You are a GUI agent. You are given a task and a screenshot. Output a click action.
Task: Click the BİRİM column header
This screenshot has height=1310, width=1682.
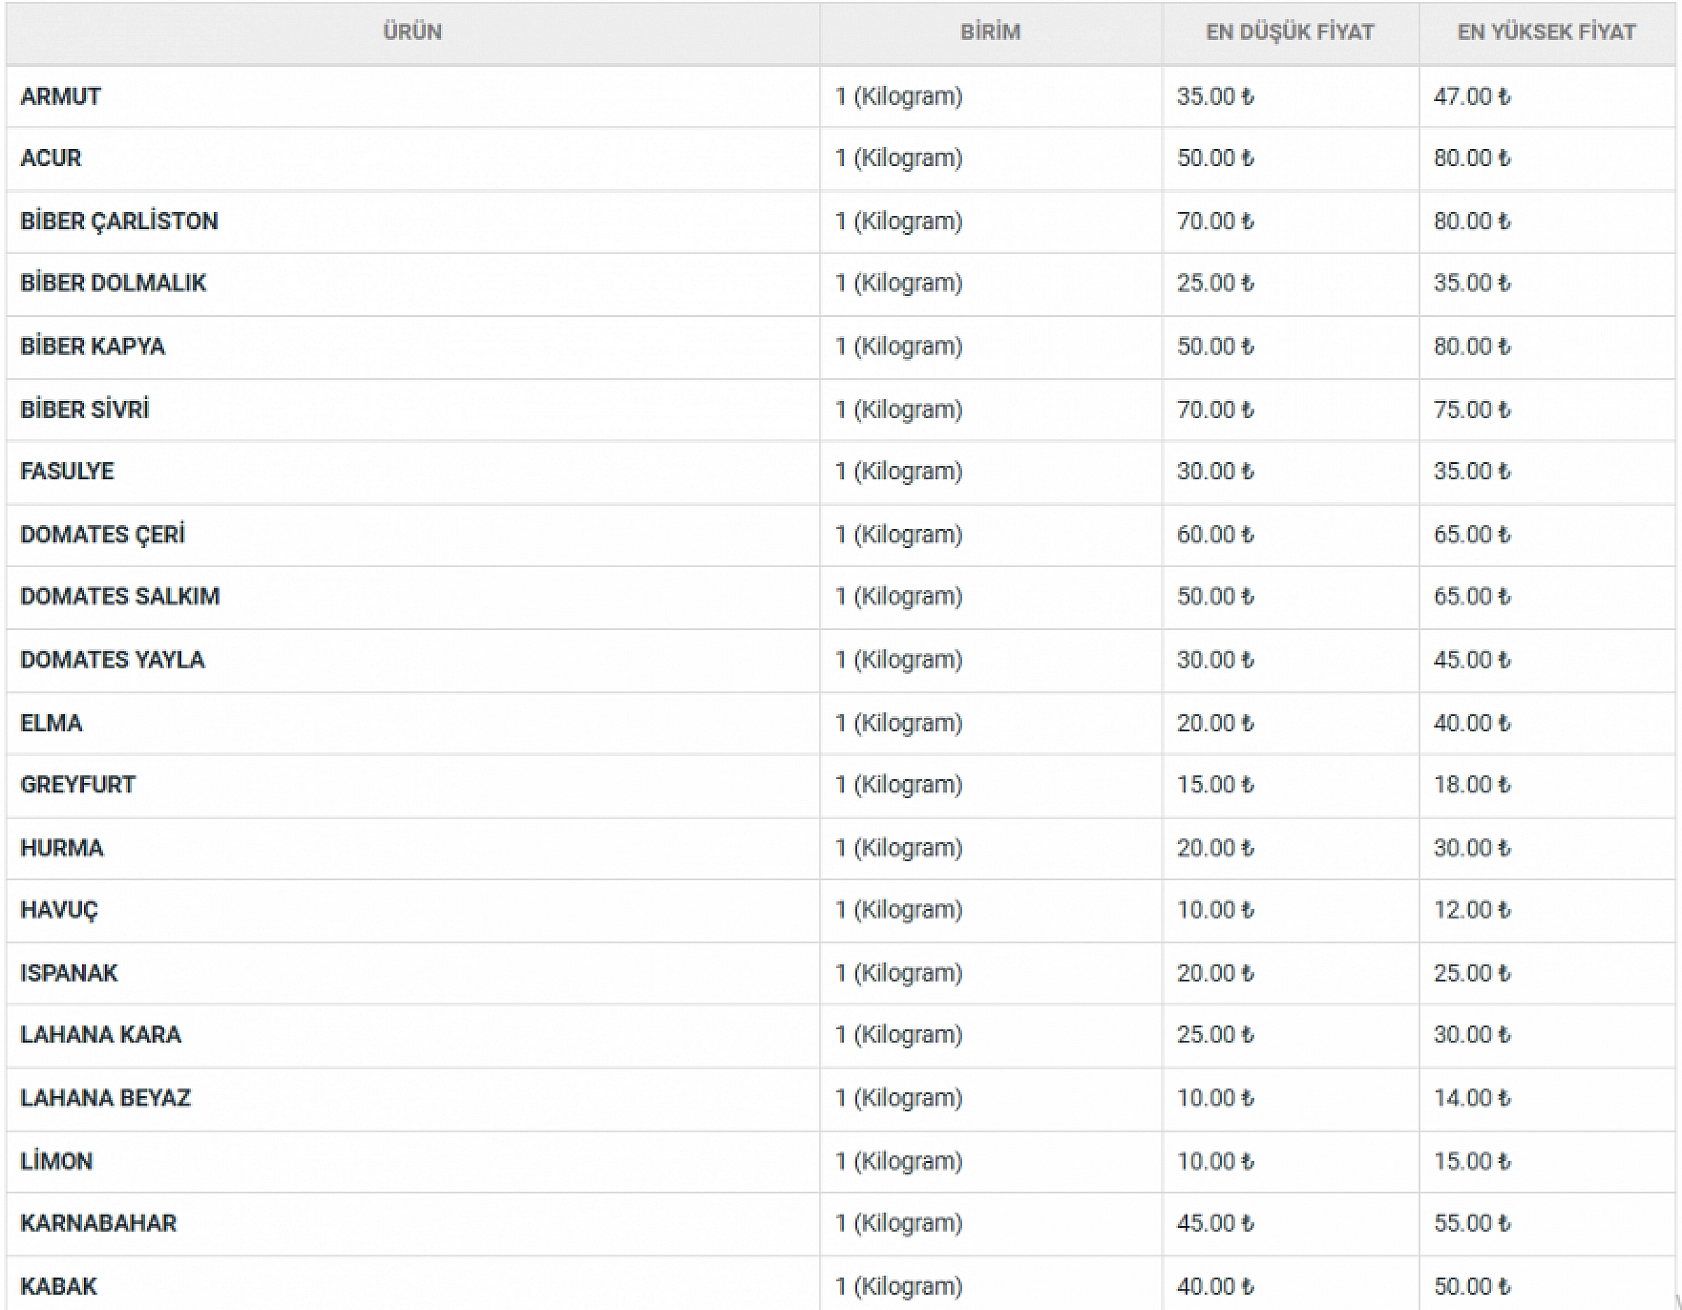(990, 32)
